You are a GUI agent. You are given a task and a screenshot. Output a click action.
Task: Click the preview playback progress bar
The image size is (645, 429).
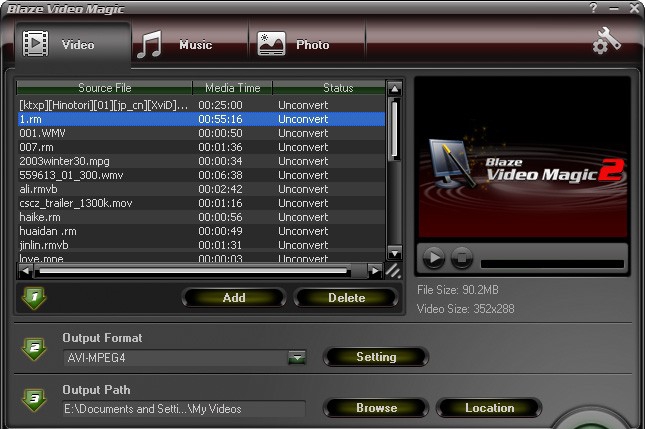[552, 264]
